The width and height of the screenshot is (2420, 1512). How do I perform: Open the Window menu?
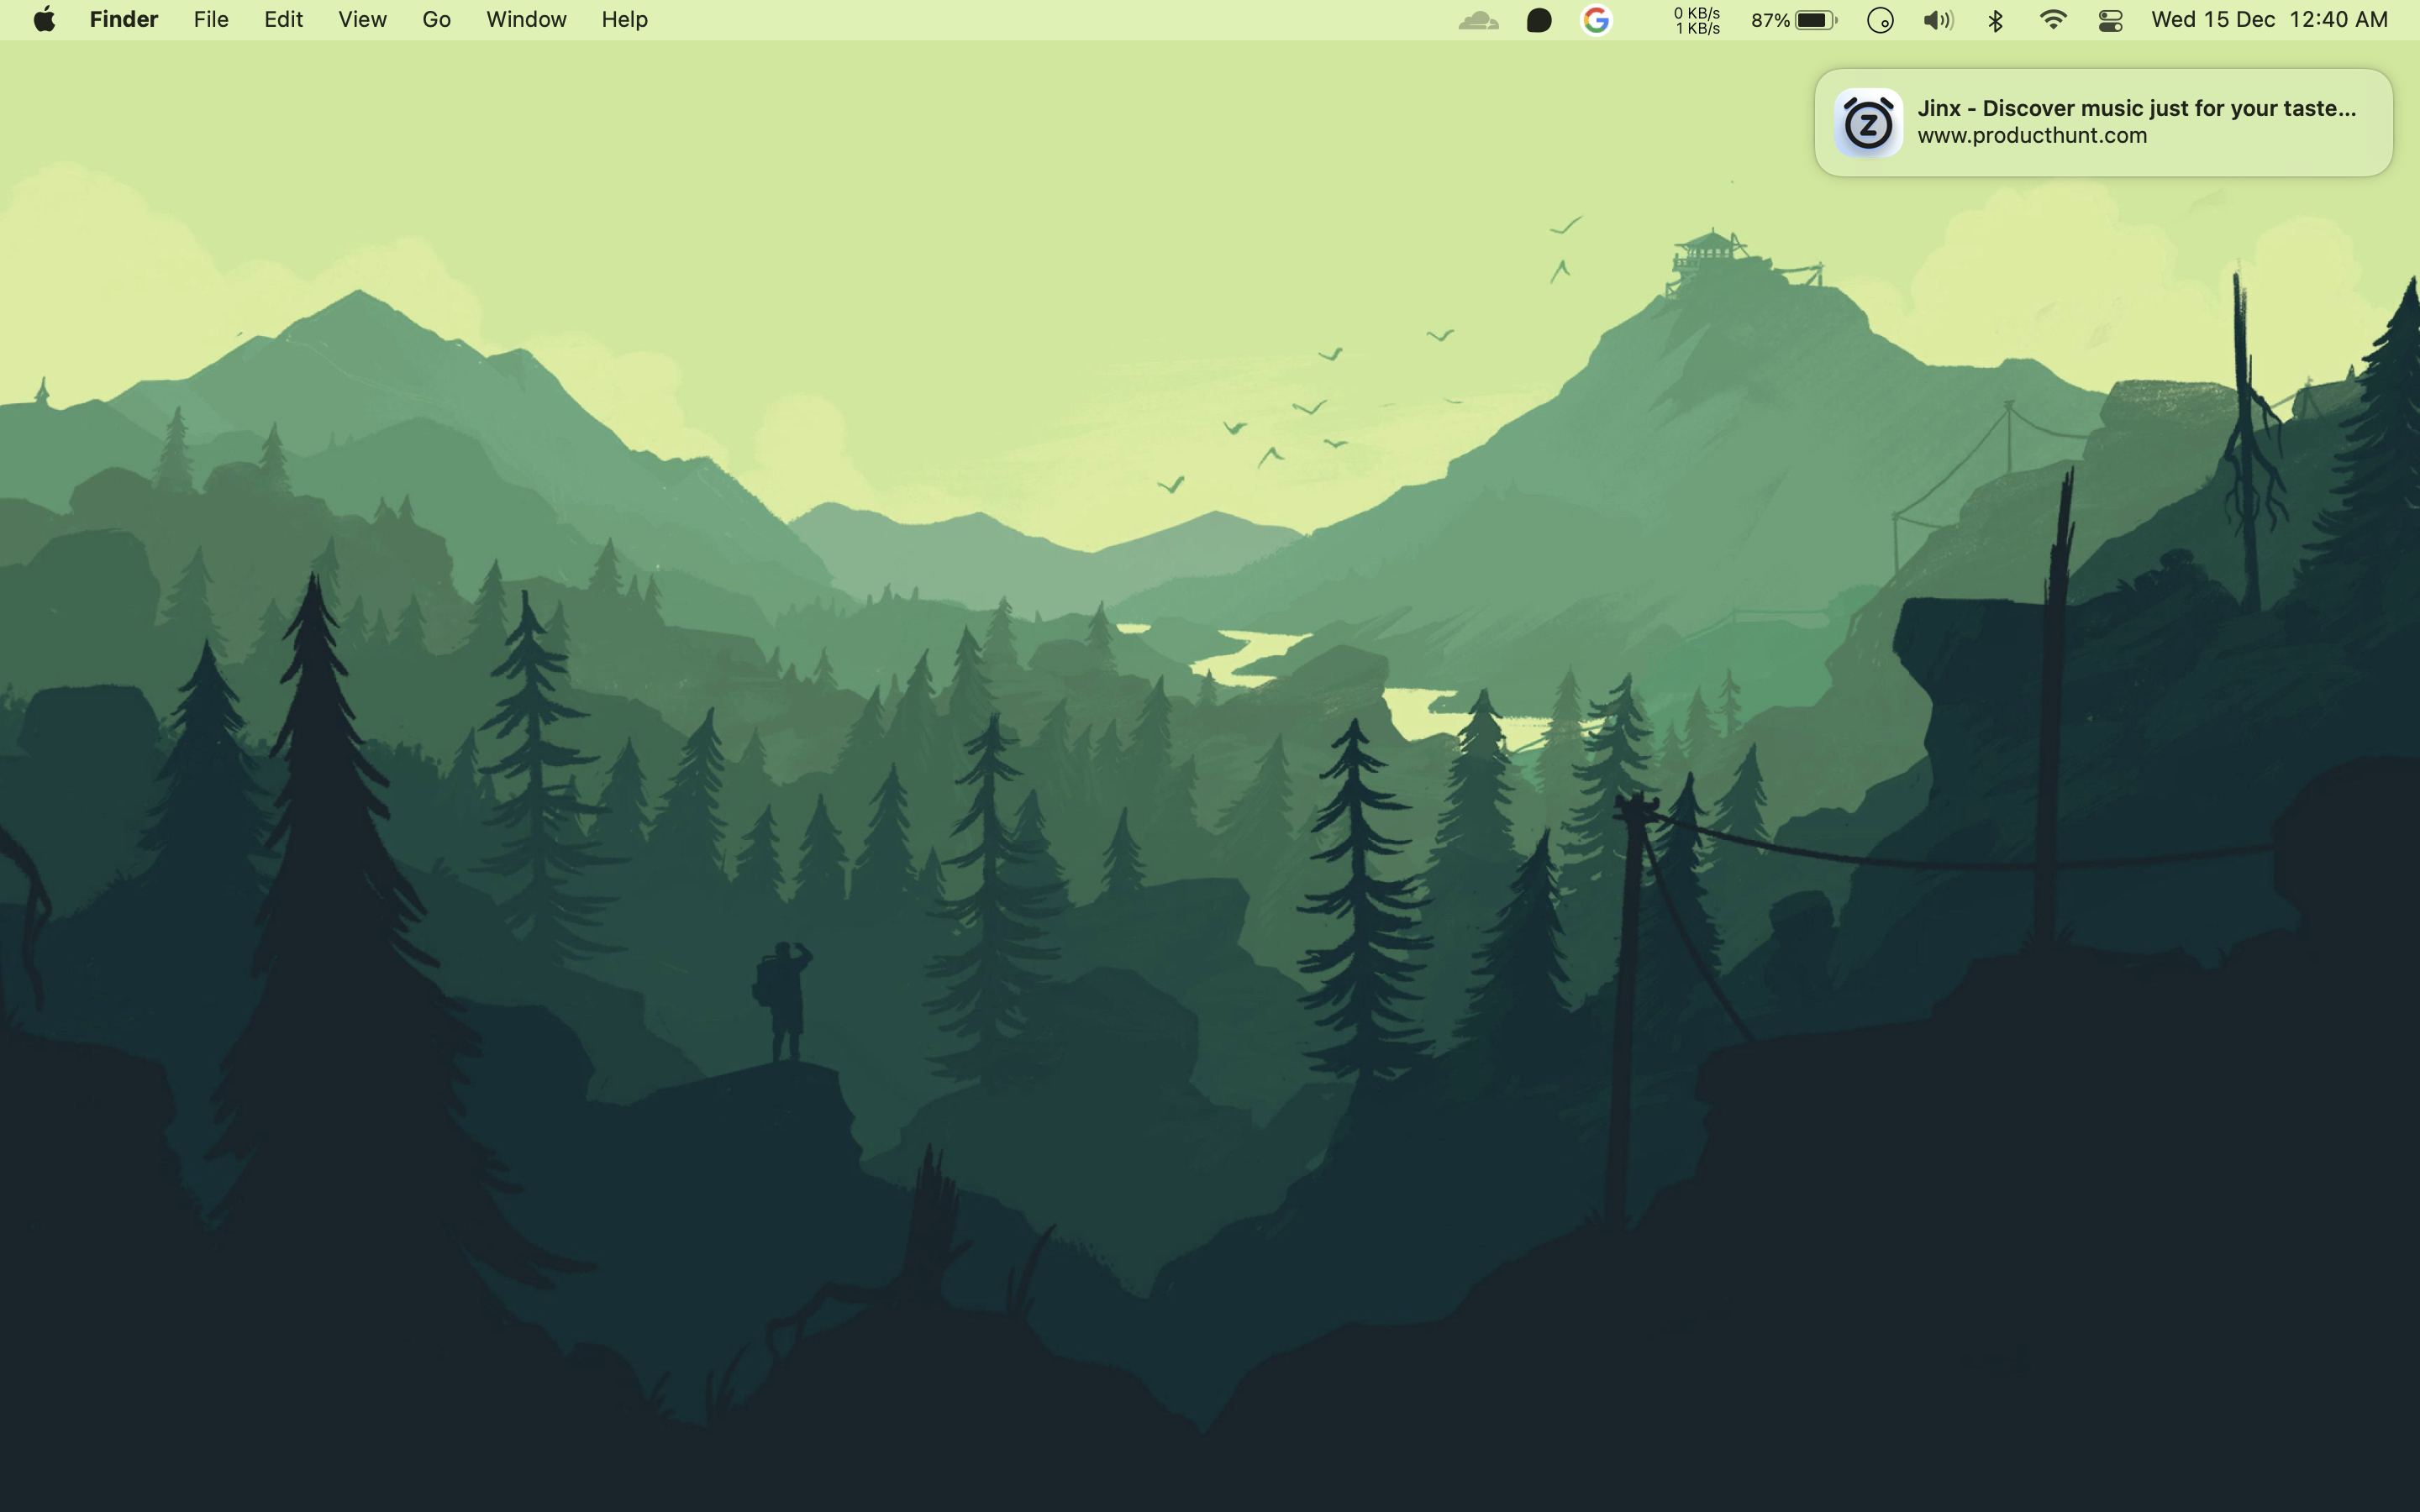[526, 20]
